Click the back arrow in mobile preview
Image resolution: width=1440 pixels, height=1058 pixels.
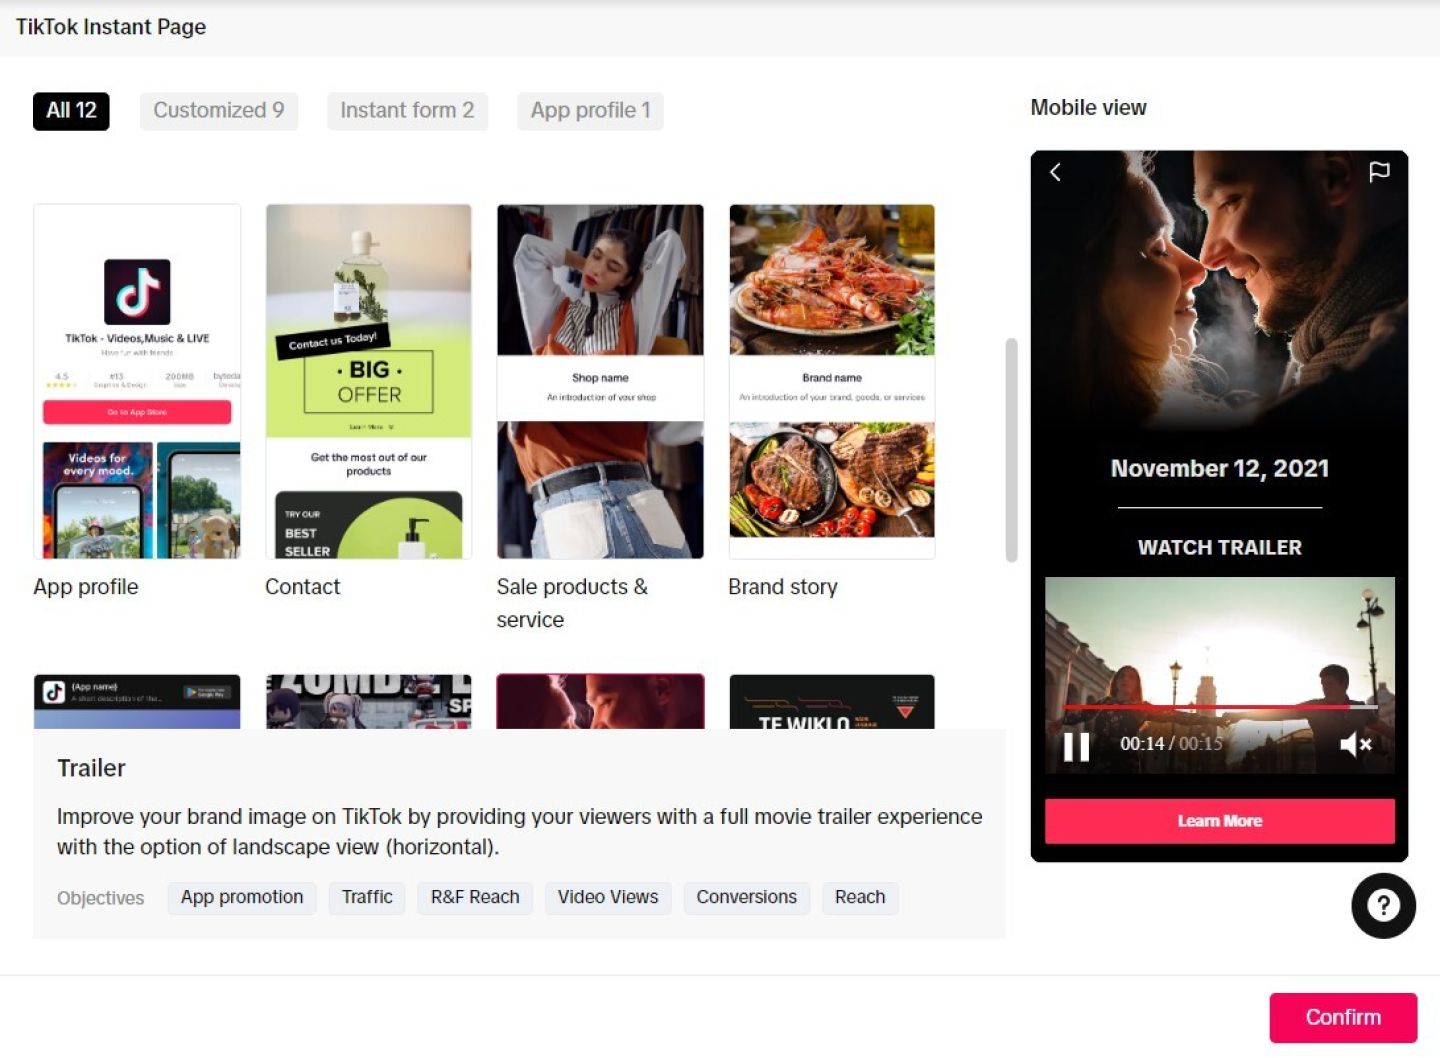(1055, 172)
